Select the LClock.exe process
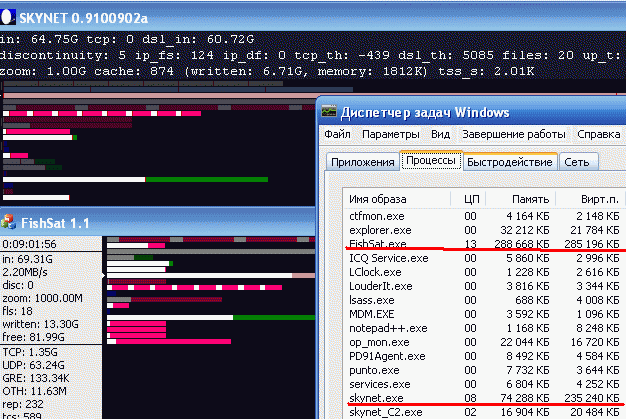This screenshot has height=419, width=626. (x=484, y=272)
